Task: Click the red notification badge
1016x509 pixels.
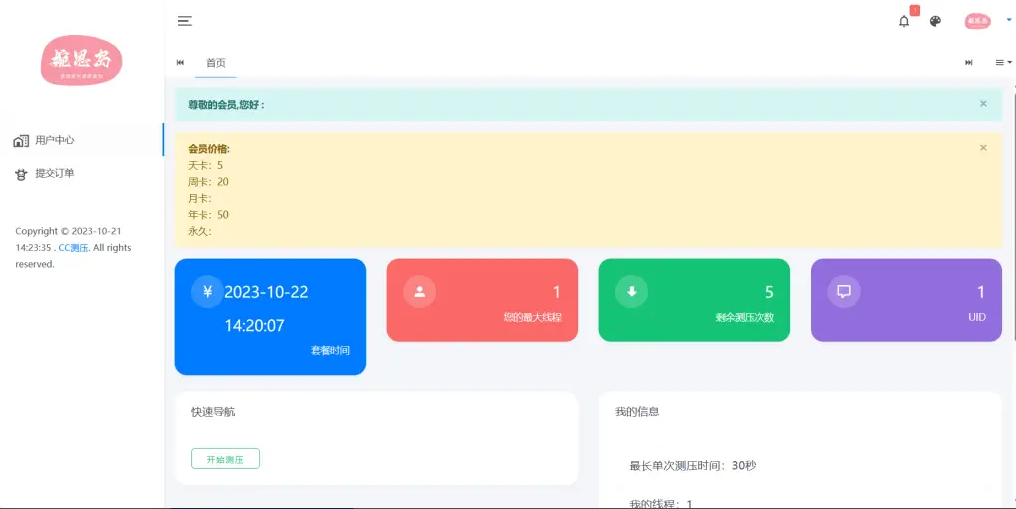Action: click(914, 10)
